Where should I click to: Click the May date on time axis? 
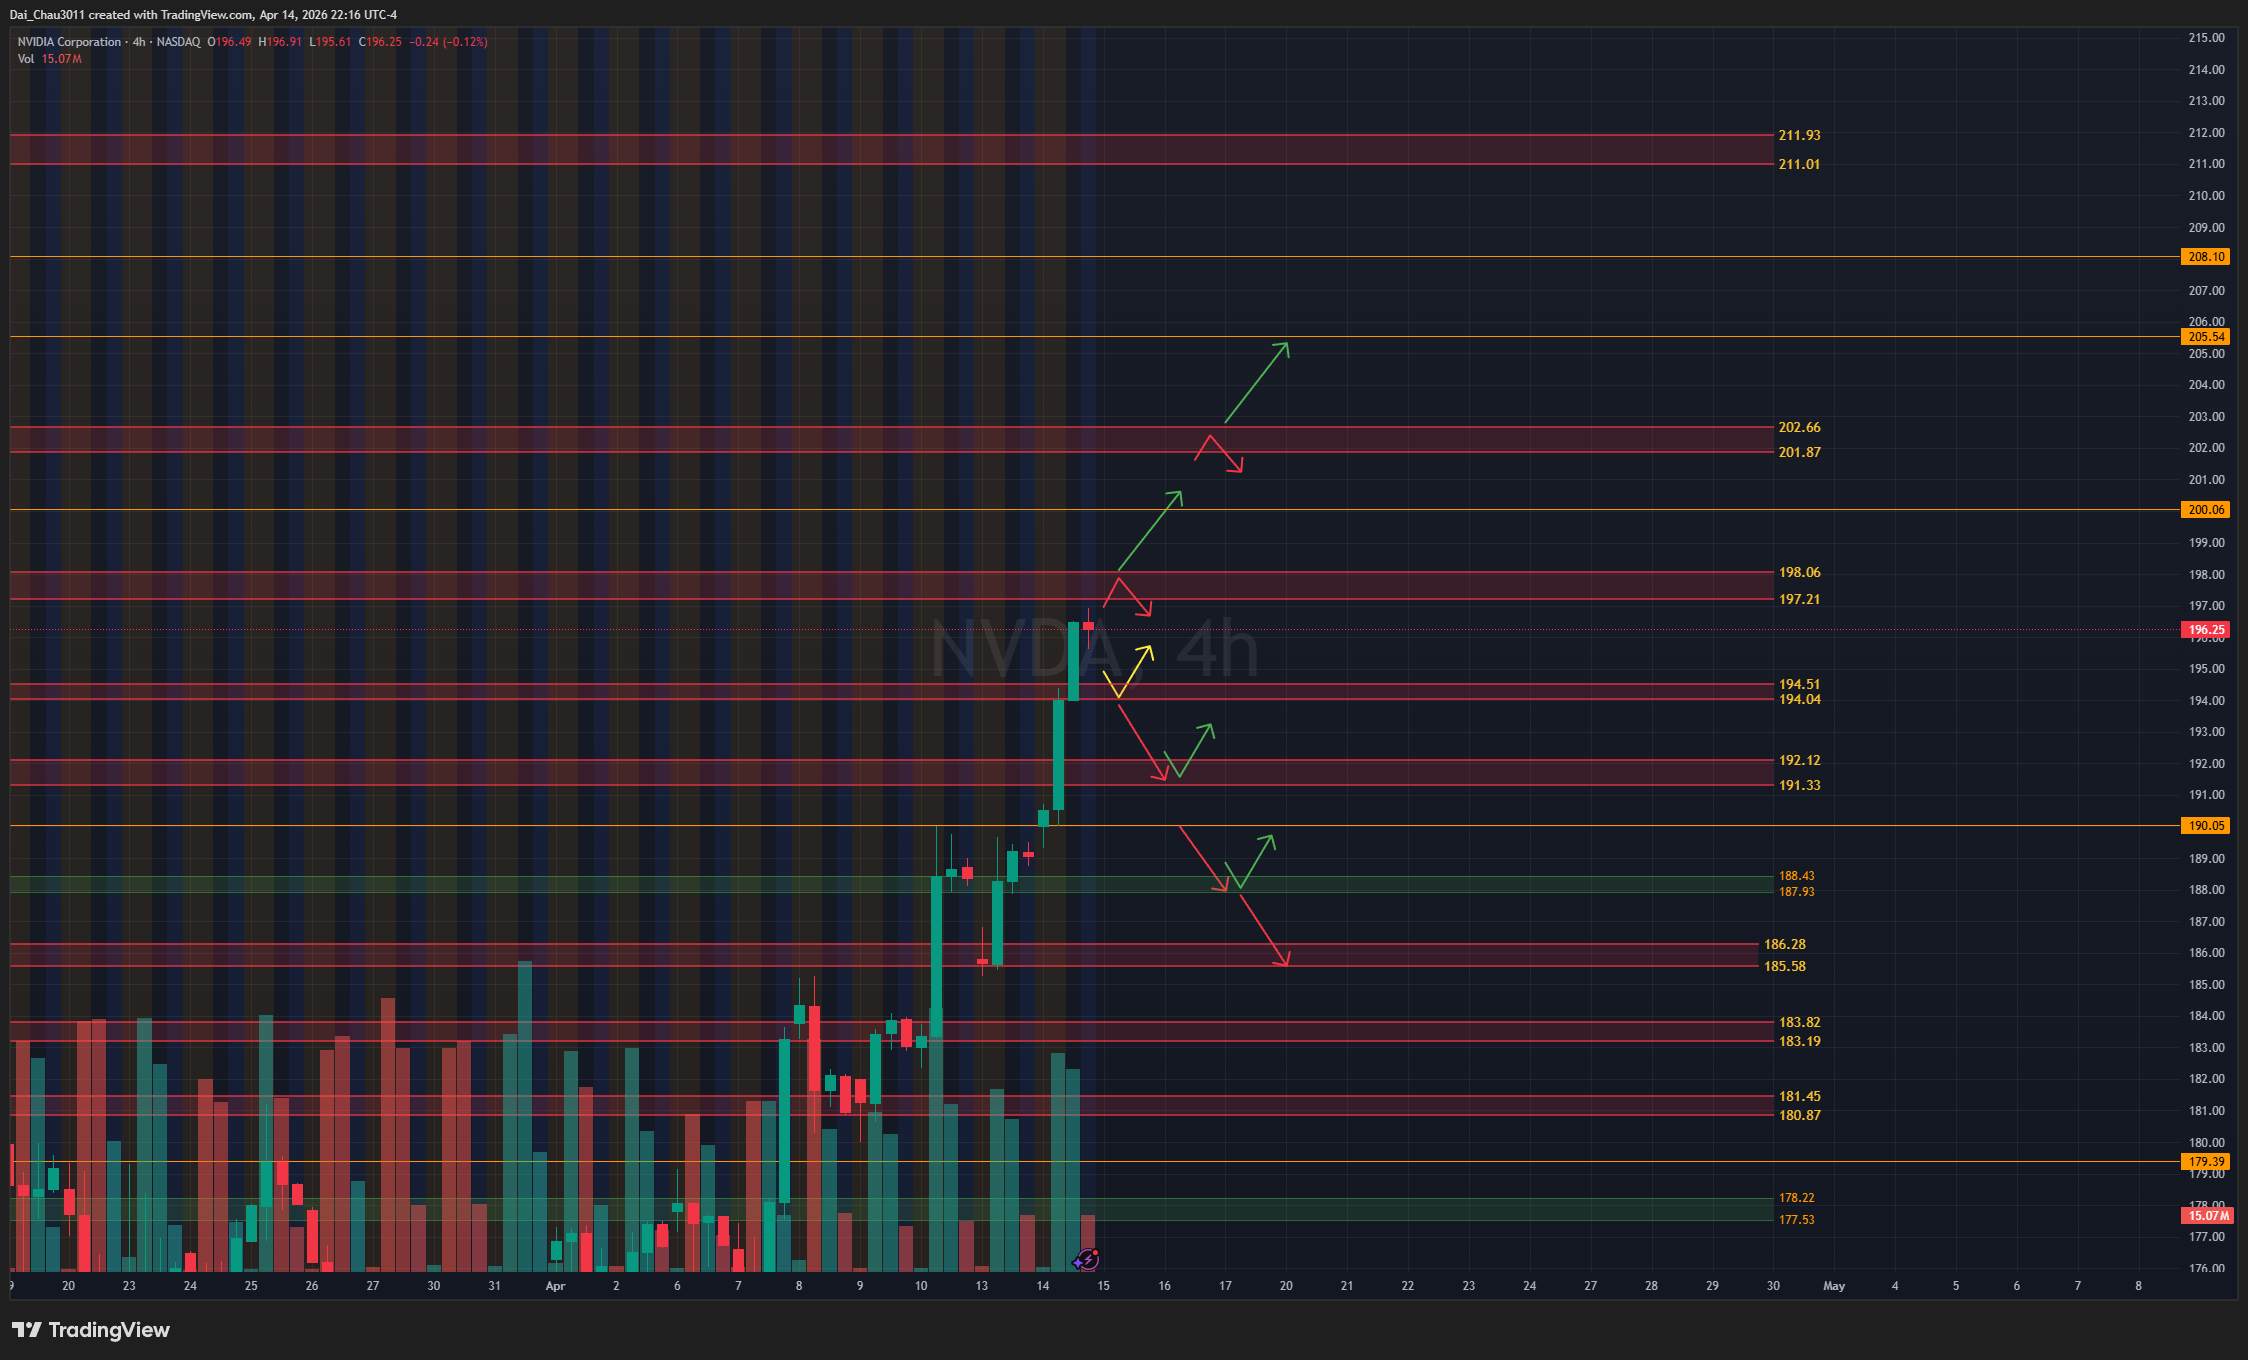[x=1833, y=1286]
